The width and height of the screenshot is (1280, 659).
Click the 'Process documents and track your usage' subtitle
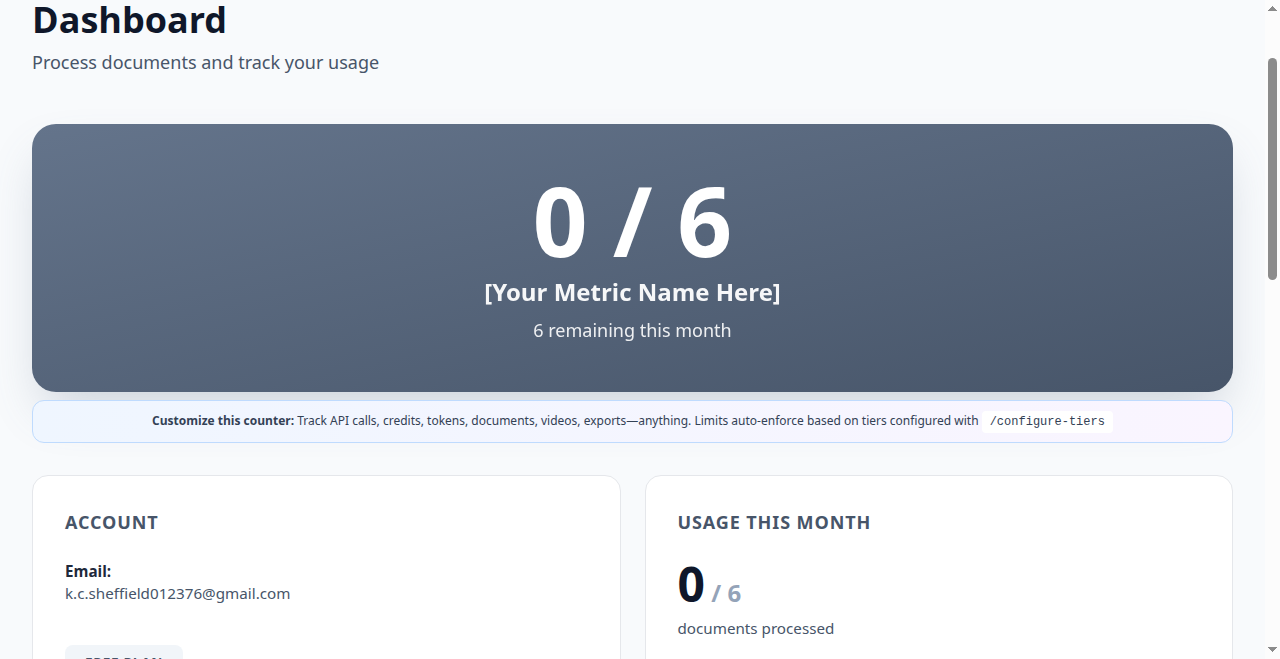point(205,63)
